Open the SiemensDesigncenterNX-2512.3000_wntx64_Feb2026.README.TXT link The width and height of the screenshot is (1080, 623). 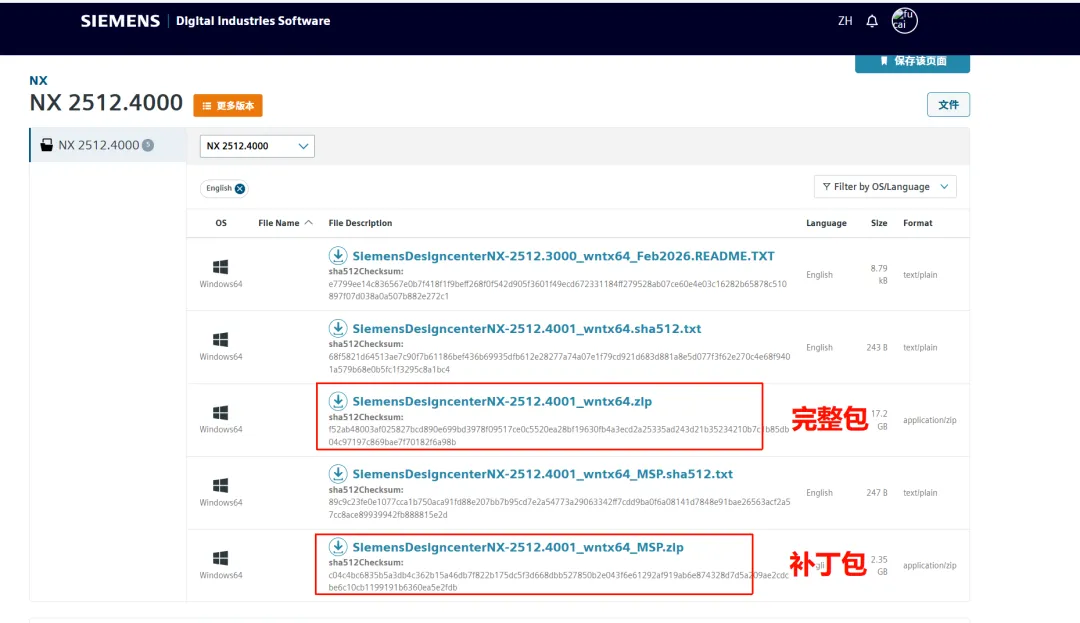(x=563, y=256)
